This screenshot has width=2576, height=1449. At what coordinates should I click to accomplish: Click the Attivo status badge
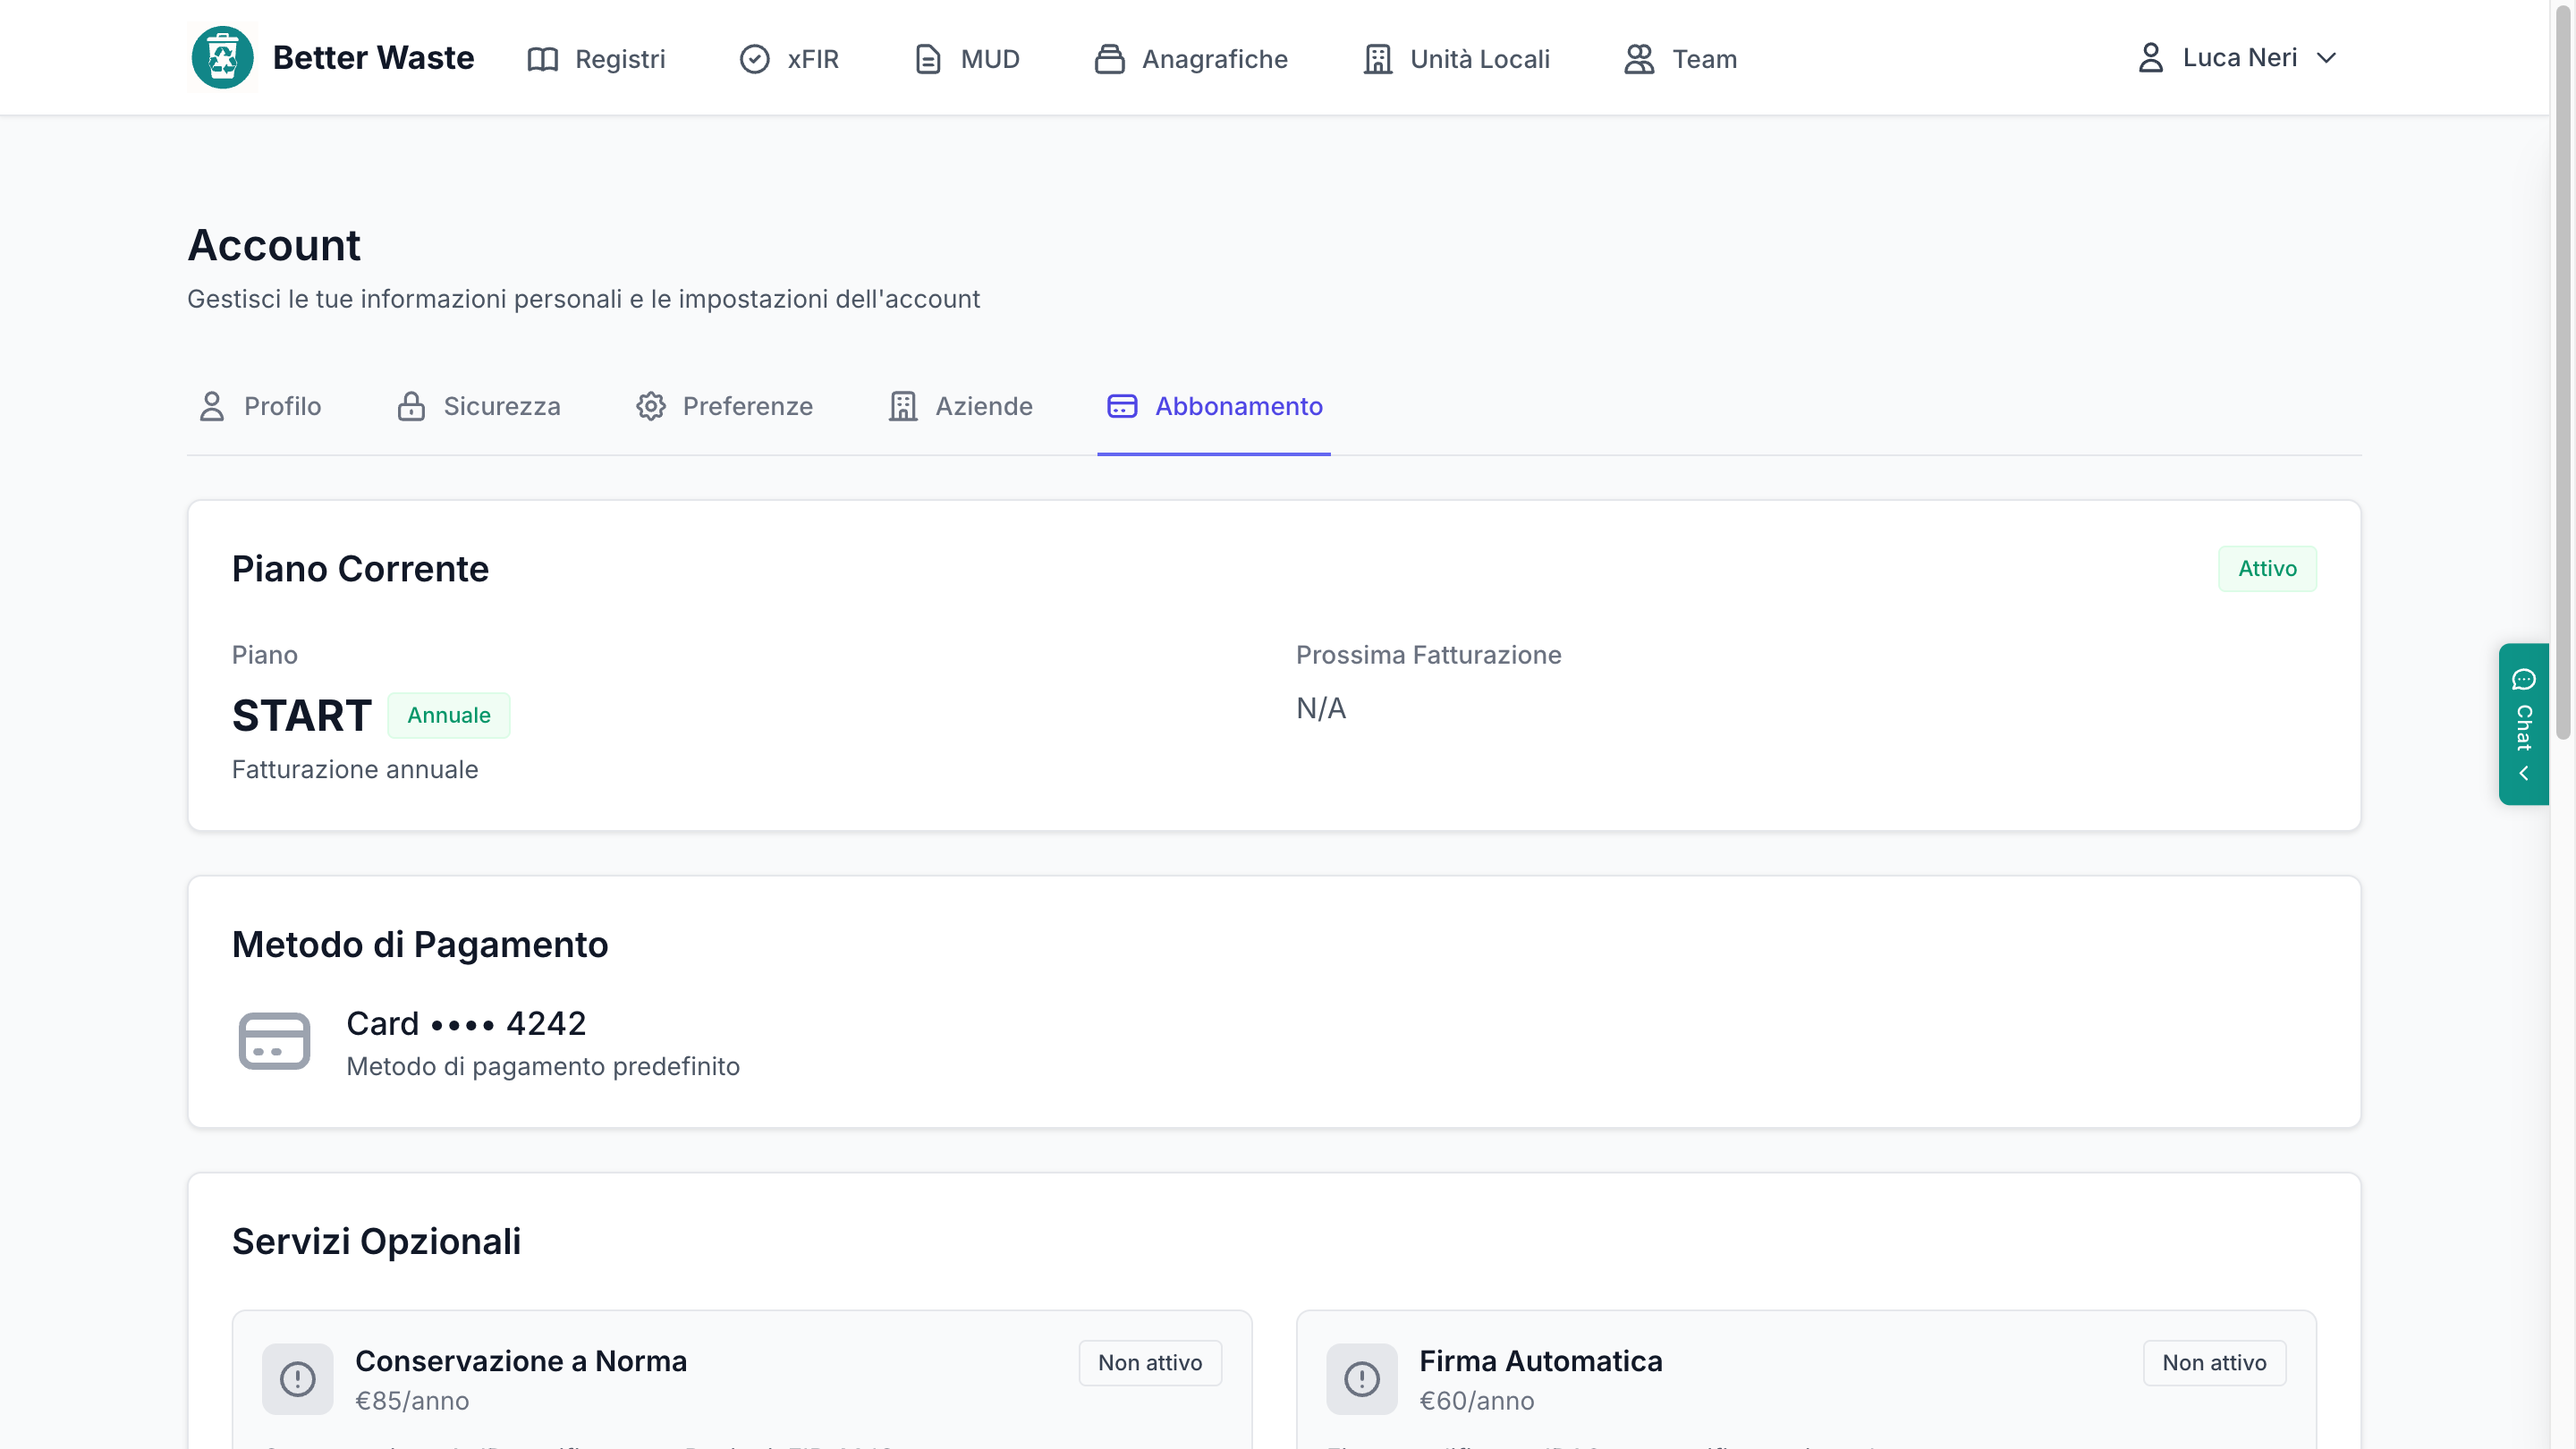[2267, 568]
